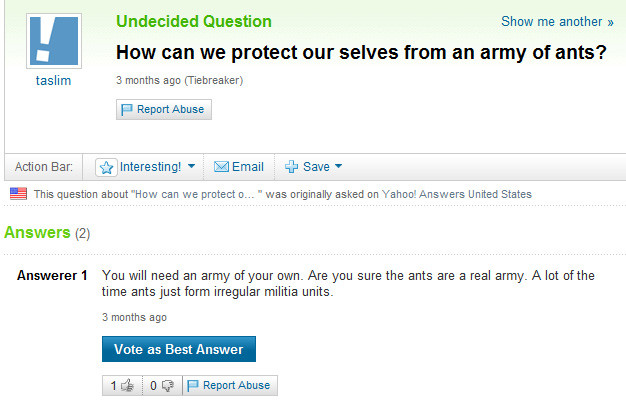Click the thumbs down vote icon
The width and height of the screenshot is (626, 406).
coord(167,385)
